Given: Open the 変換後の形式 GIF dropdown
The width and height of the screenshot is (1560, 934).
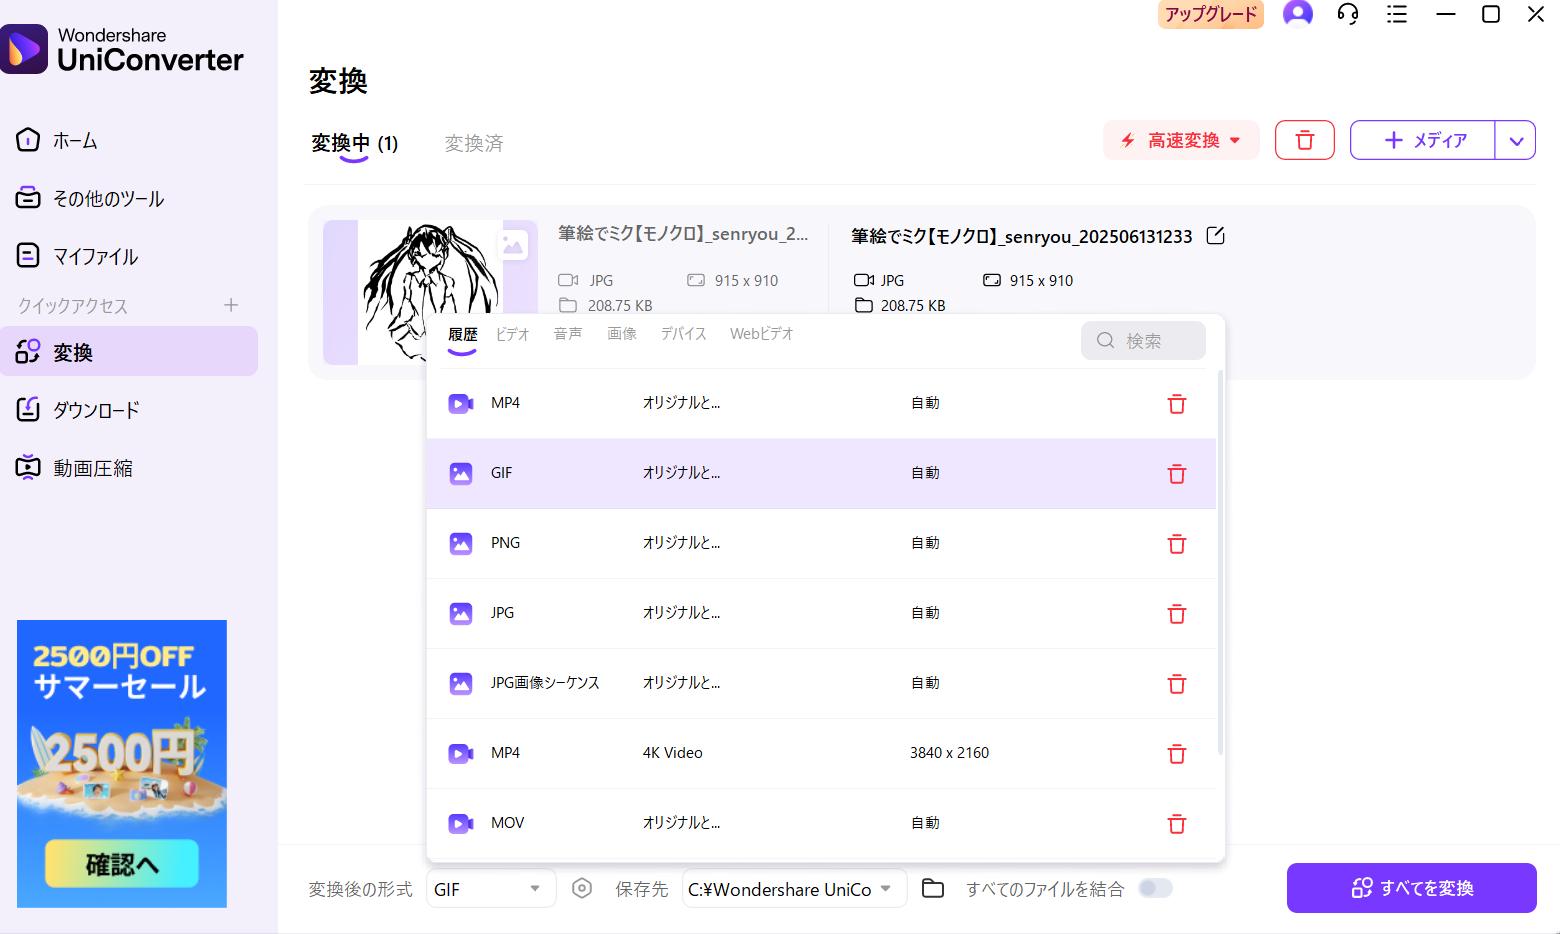Looking at the screenshot, I should click(x=490, y=889).
